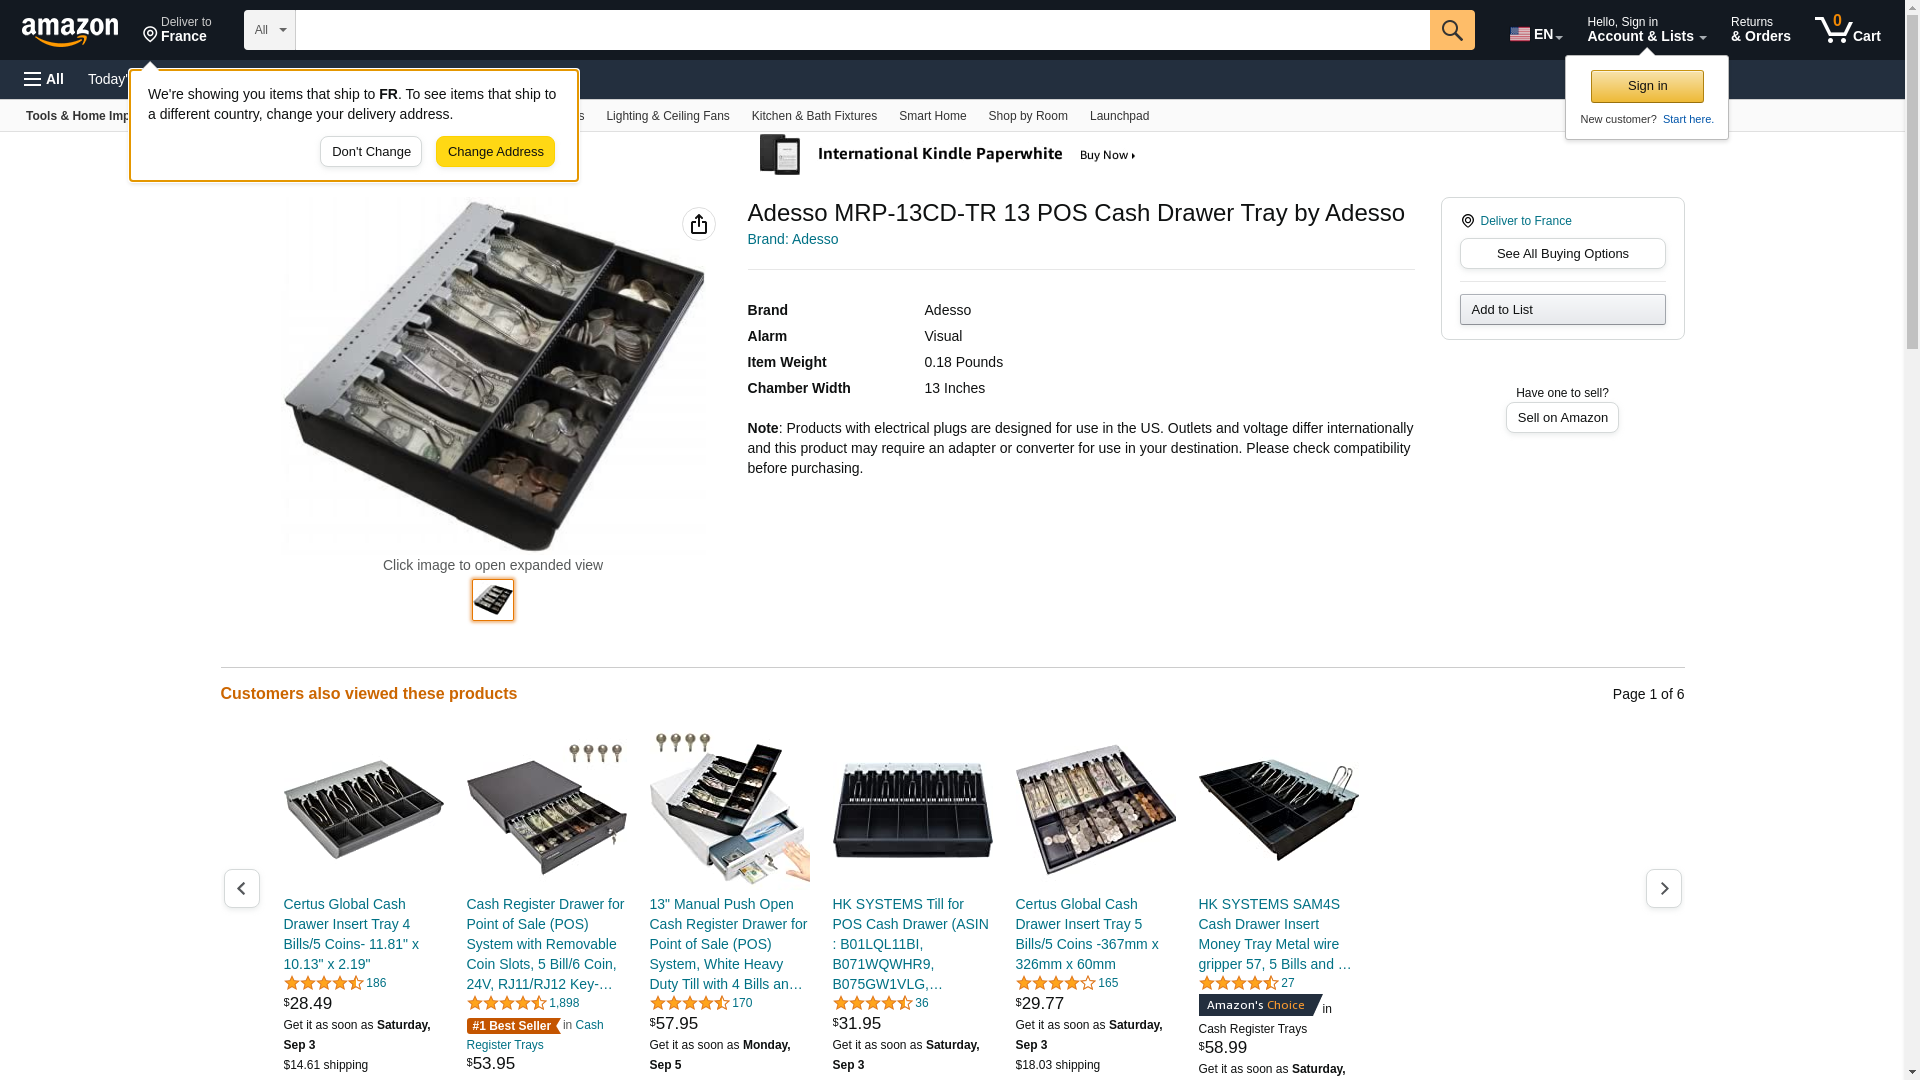The image size is (1920, 1080).
Task: Open the All hamburger menu
Action: coord(44,79)
